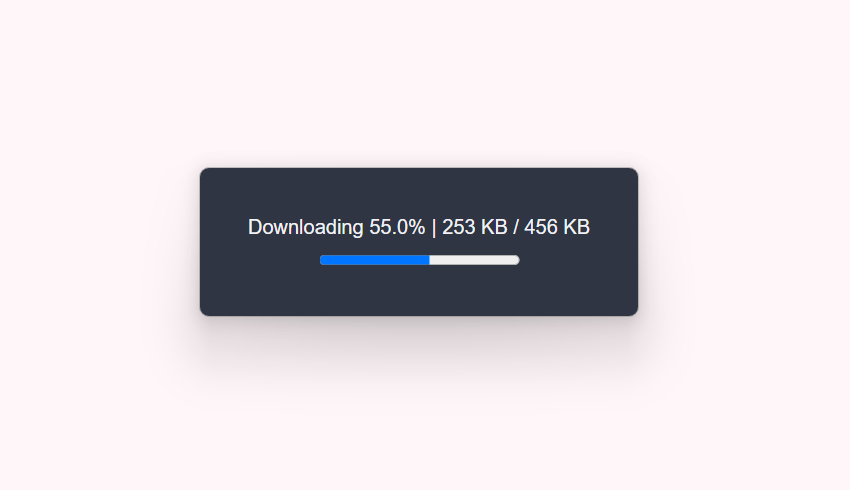Click the 253 KB downloaded amount
Viewport: 850px width, 490px height.
[474, 227]
